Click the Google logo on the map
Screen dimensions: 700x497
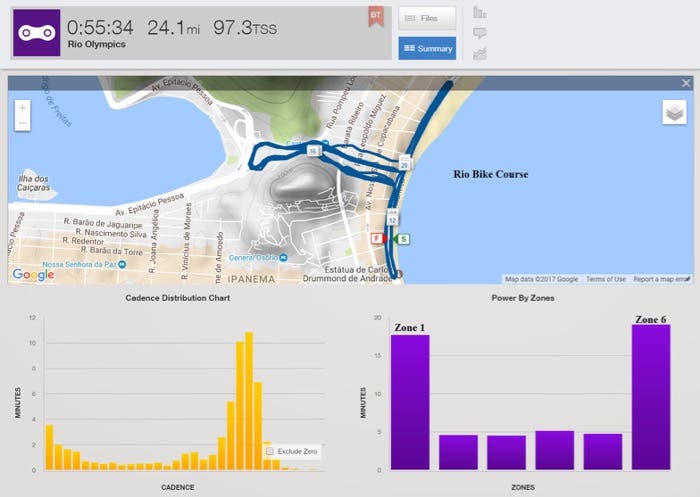coord(32,274)
